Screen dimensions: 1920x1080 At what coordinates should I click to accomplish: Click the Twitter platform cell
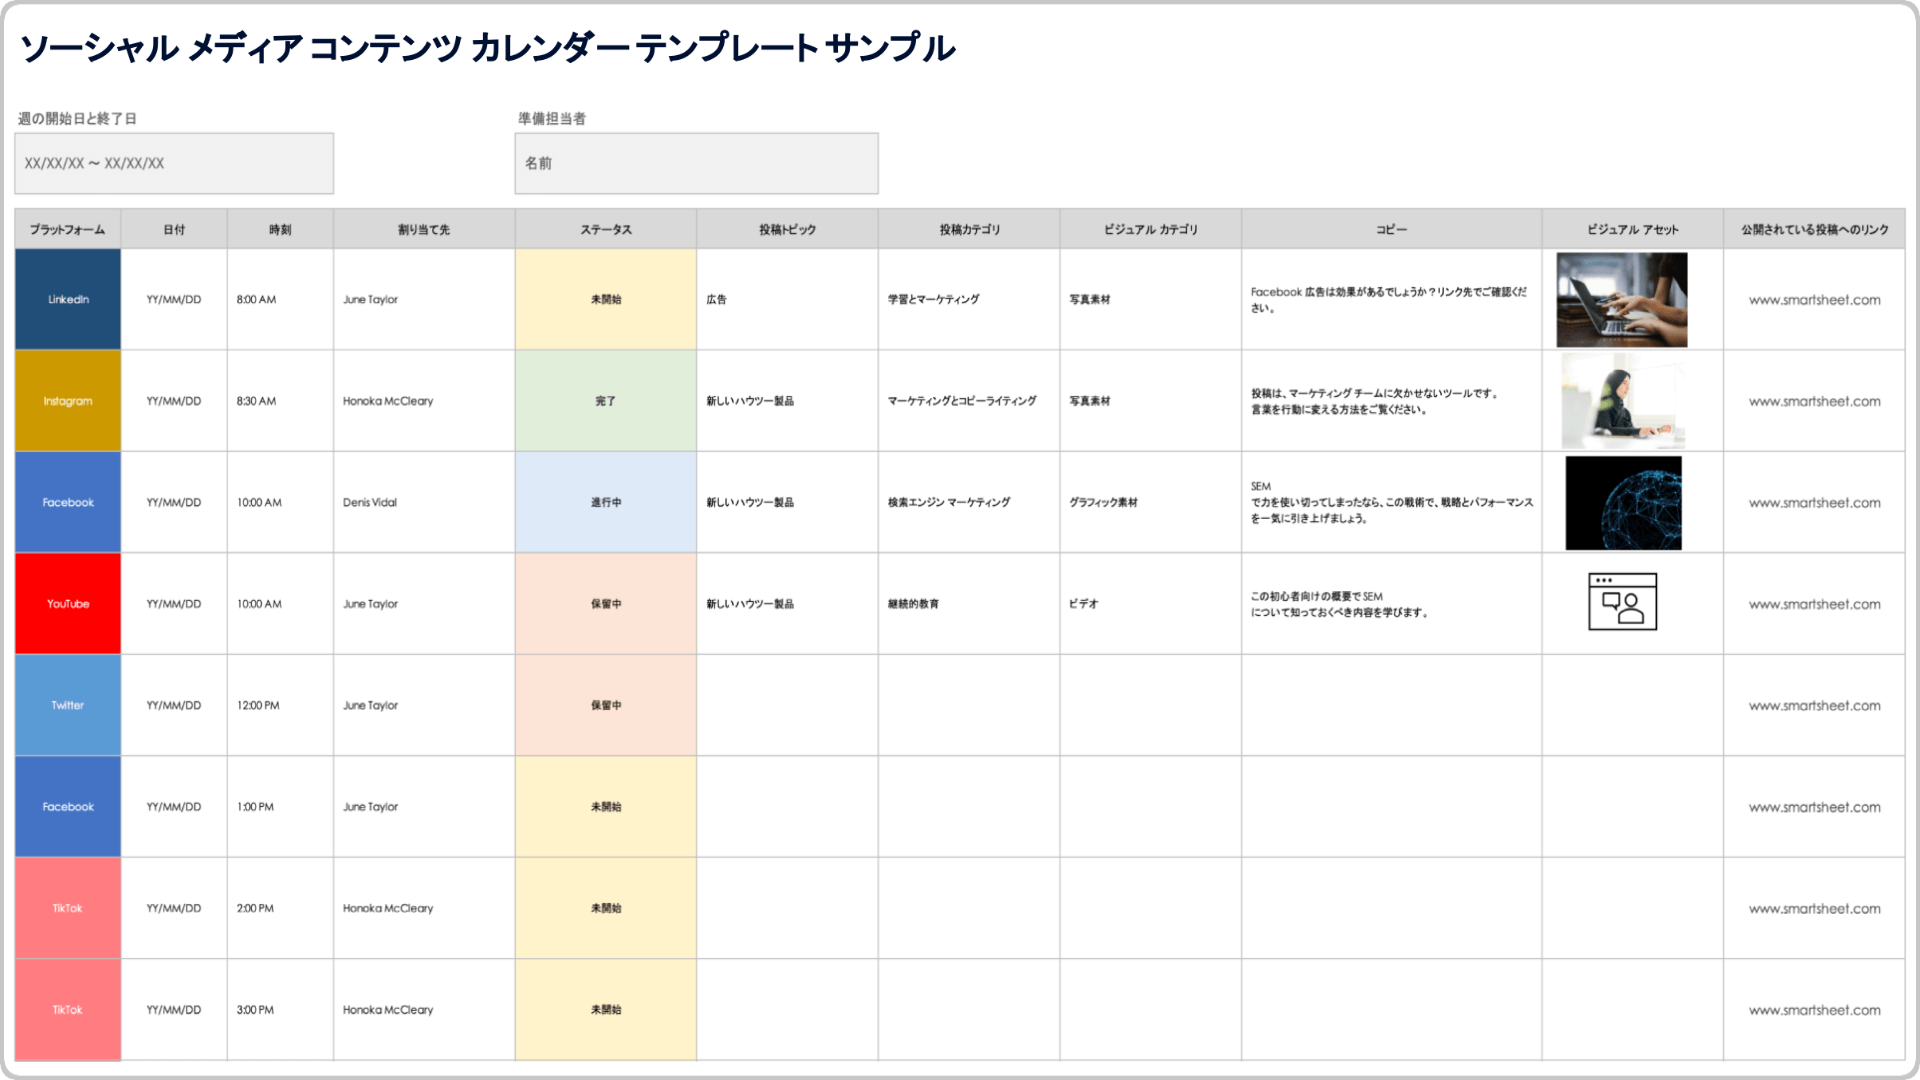[x=68, y=705]
